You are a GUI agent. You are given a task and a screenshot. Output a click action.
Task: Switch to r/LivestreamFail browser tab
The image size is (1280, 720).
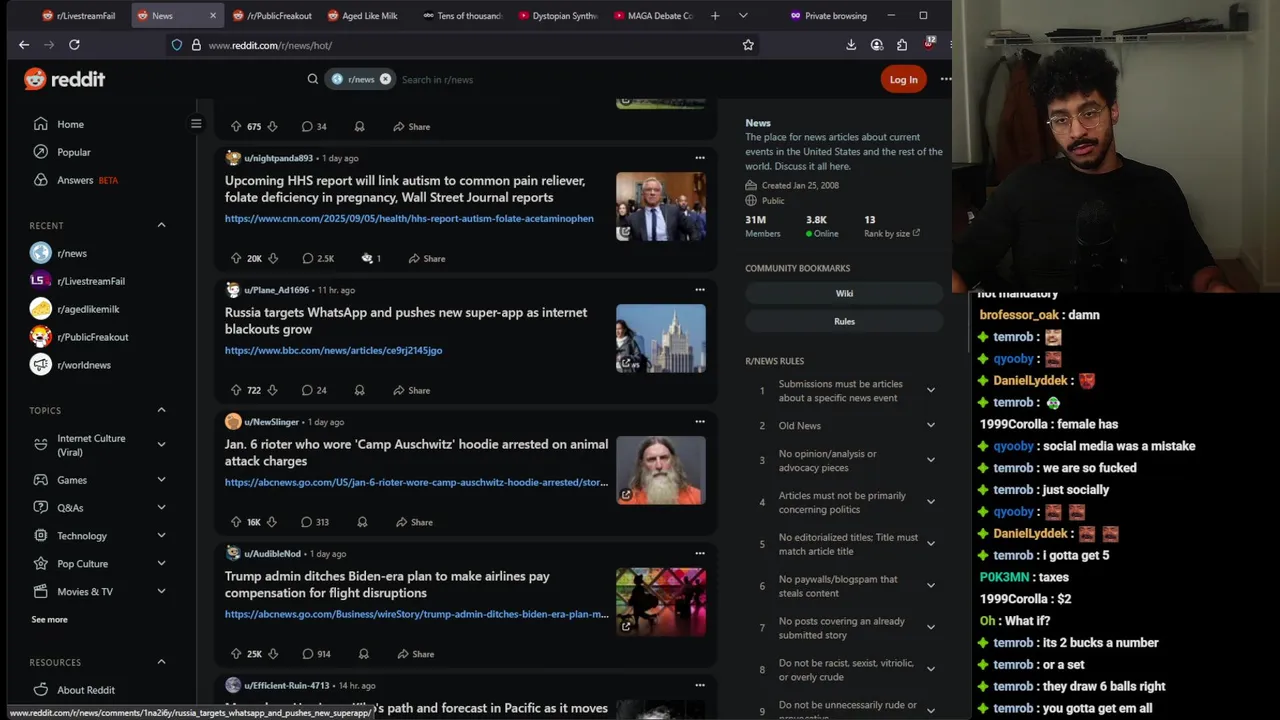pyautogui.click(x=82, y=16)
